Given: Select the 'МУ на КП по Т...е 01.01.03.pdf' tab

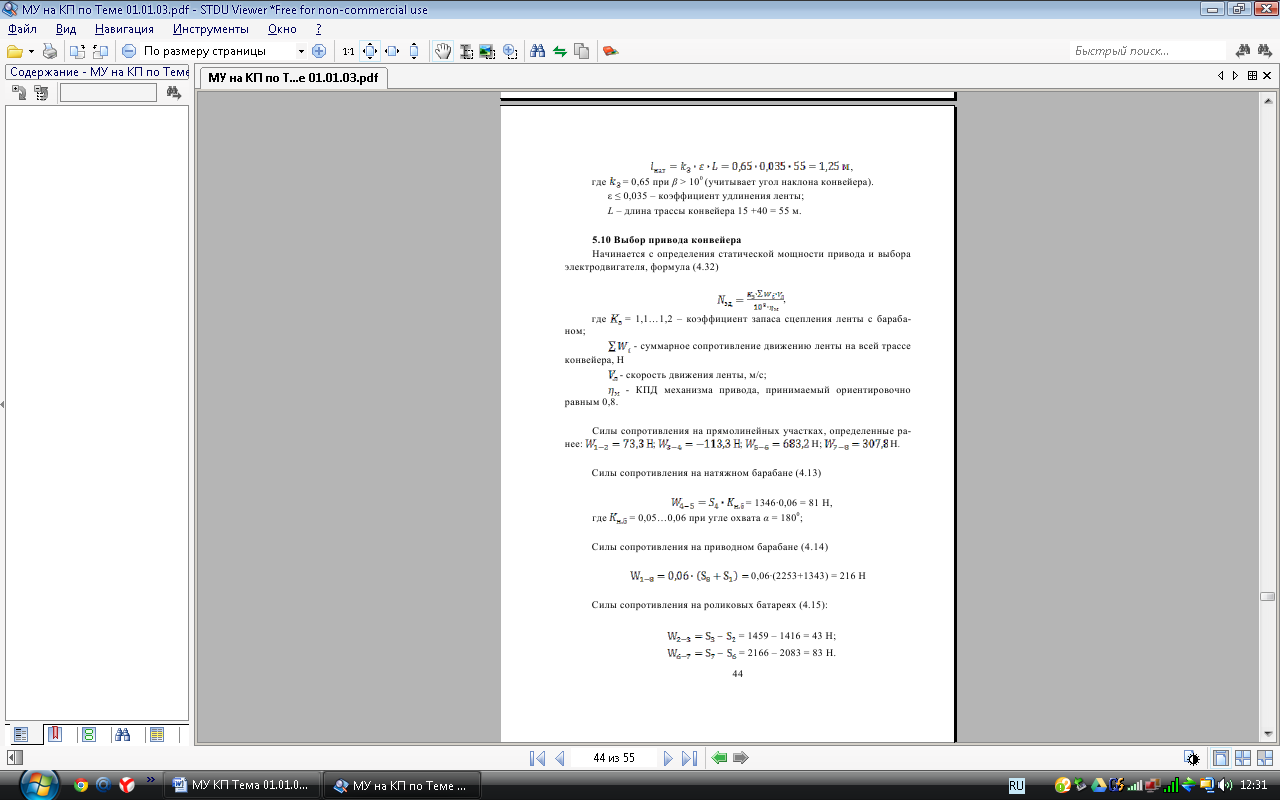Looking at the screenshot, I should (293, 77).
